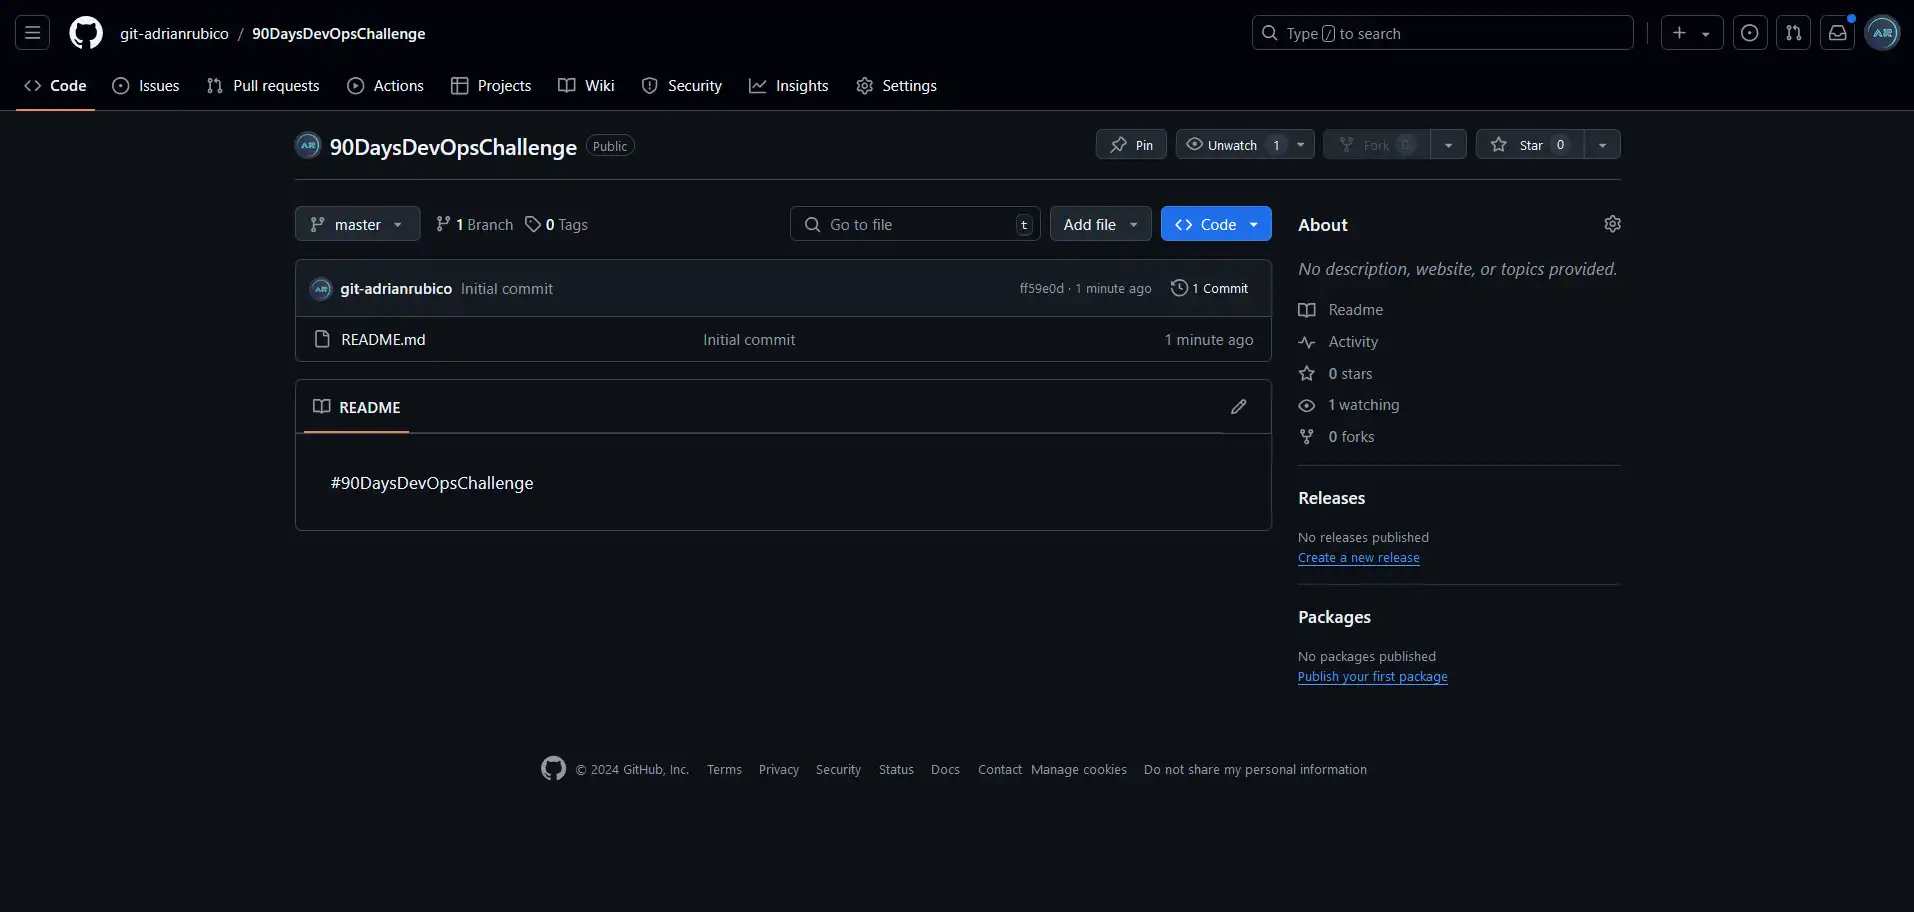Expand the dropdown caret beside the plus
Image resolution: width=1914 pixels, height=912 pixels.
(x=1706, y=33)
